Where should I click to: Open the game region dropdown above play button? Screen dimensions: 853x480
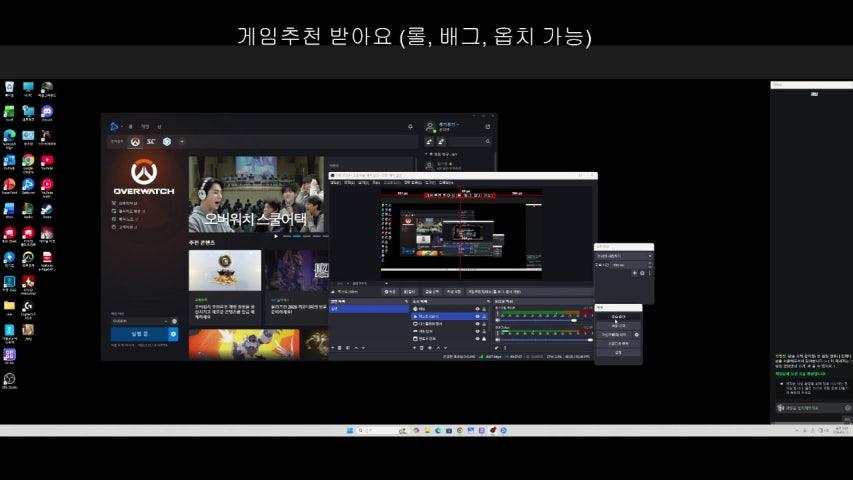tap(140, 321)
